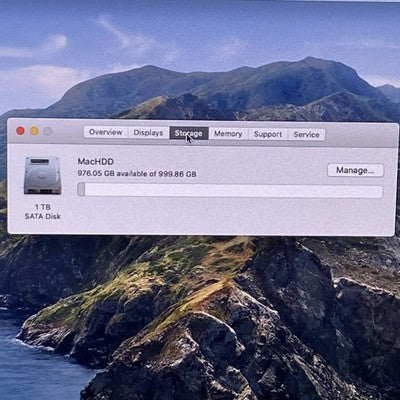Click the empty portion of storage bar

tap(233, 191)
